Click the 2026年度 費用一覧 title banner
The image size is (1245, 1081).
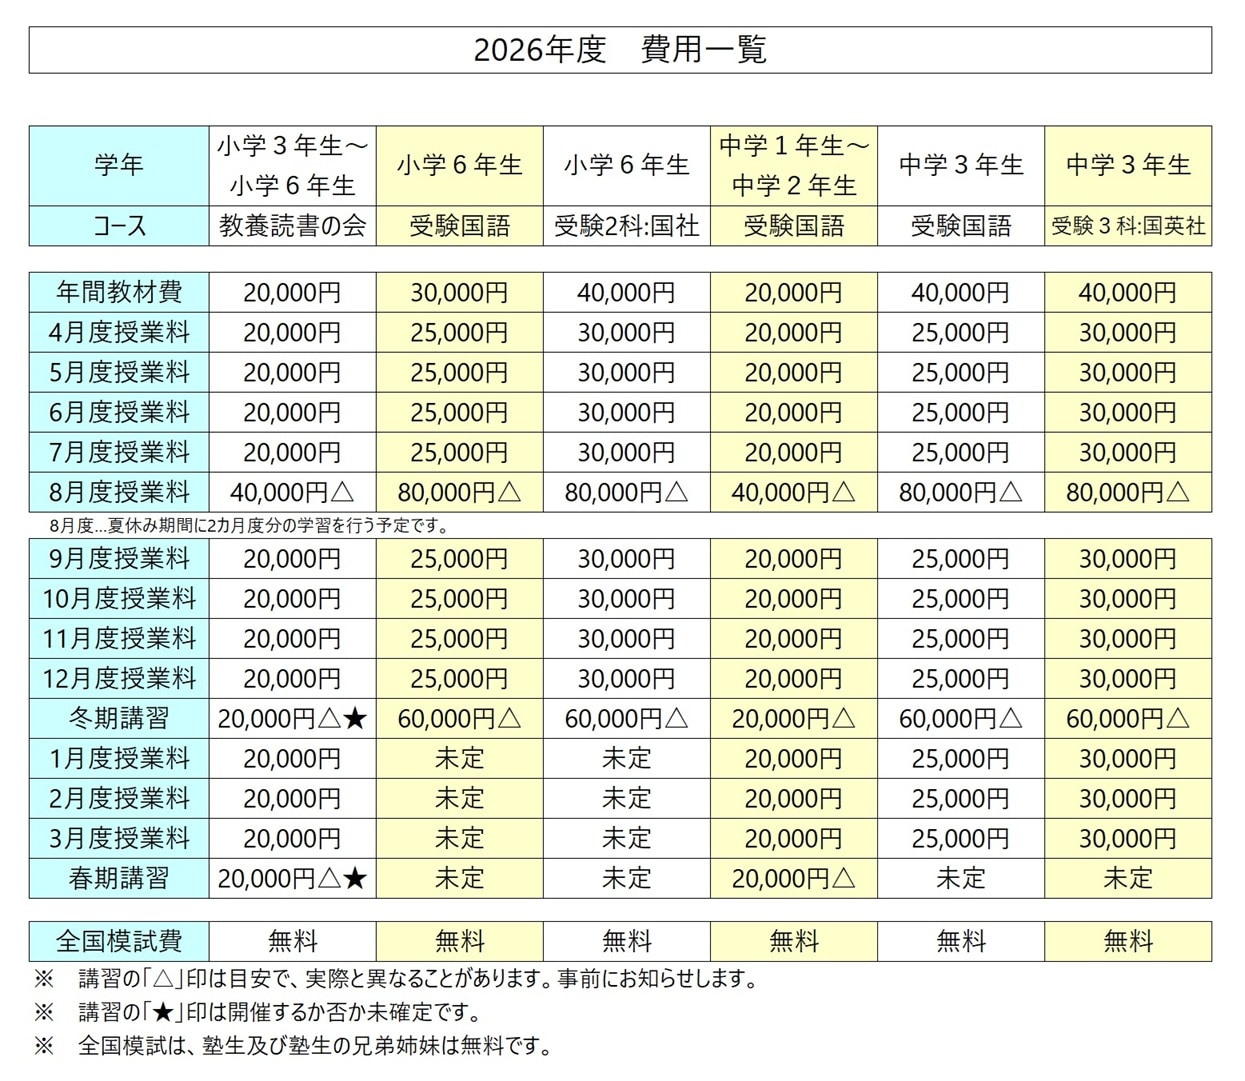click(620, 50)
